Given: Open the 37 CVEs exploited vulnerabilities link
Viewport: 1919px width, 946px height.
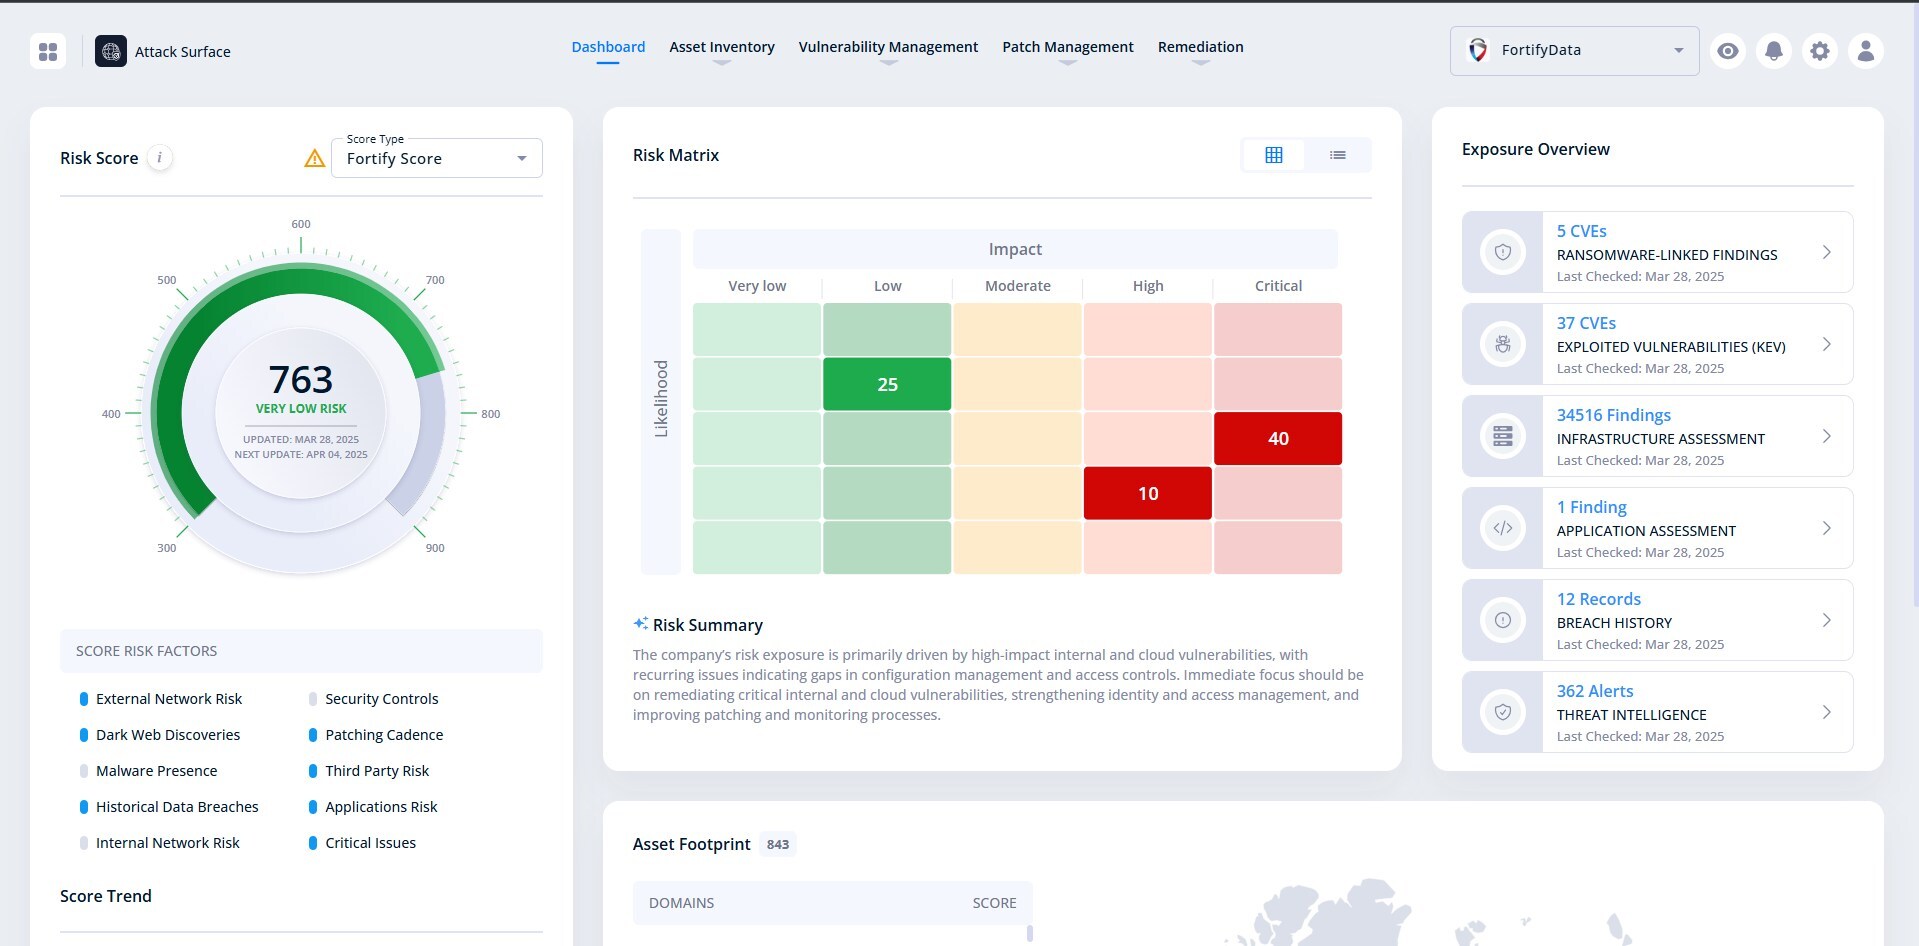Looking at the screenshot, I should click(1586, 323).
